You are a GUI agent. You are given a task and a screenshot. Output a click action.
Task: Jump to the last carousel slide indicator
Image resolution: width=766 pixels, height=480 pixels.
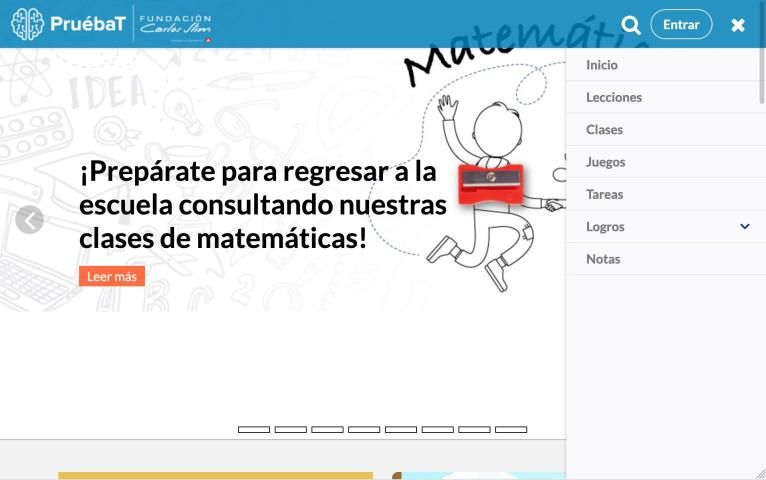511,429
